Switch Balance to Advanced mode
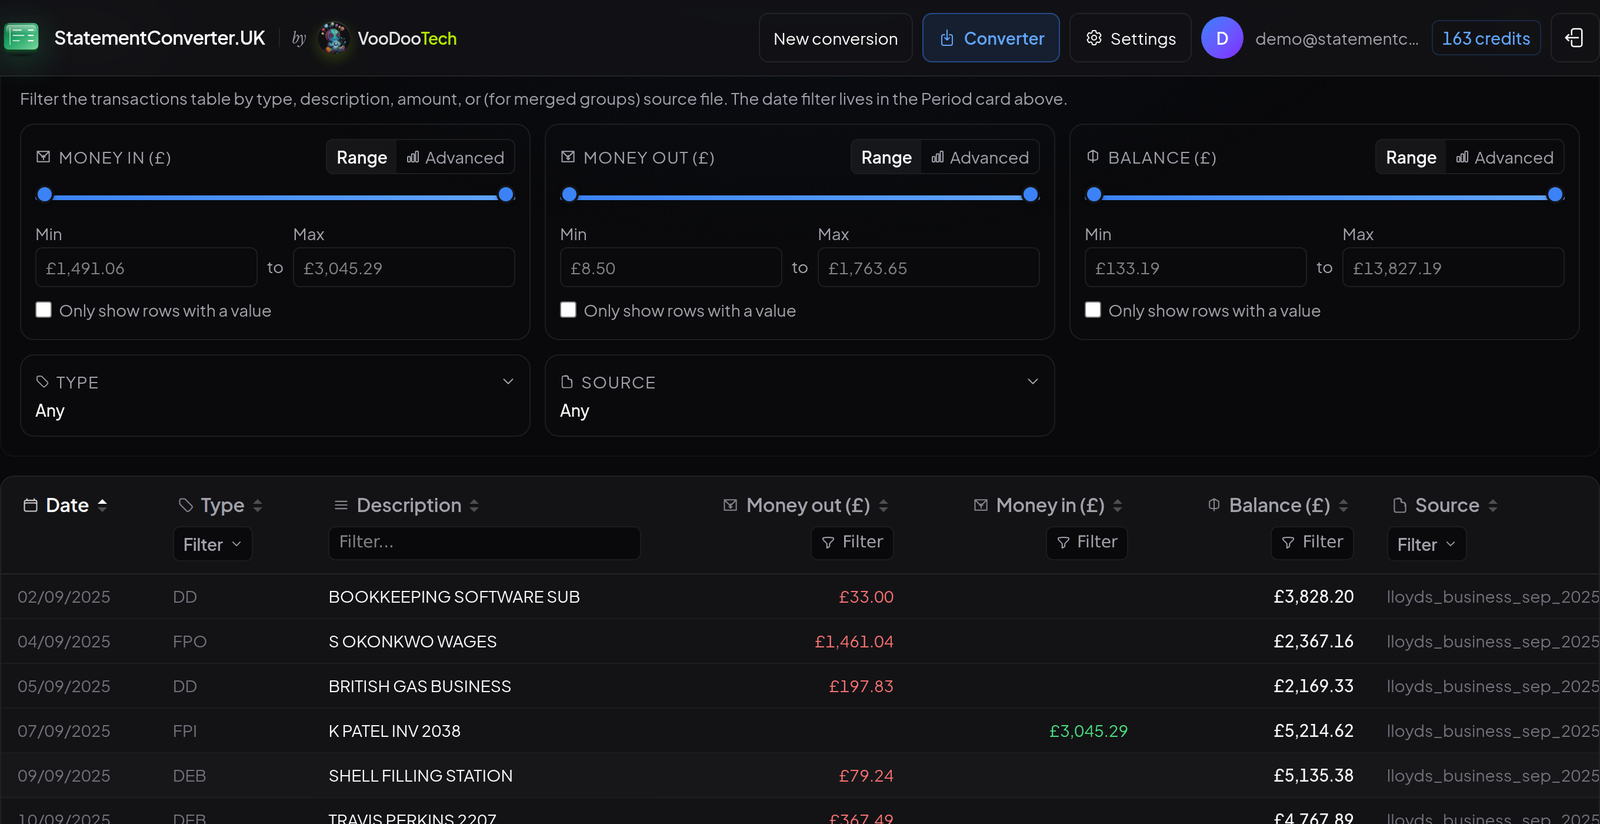This screenshot has height=824, width=1600. coord(1505,157)
